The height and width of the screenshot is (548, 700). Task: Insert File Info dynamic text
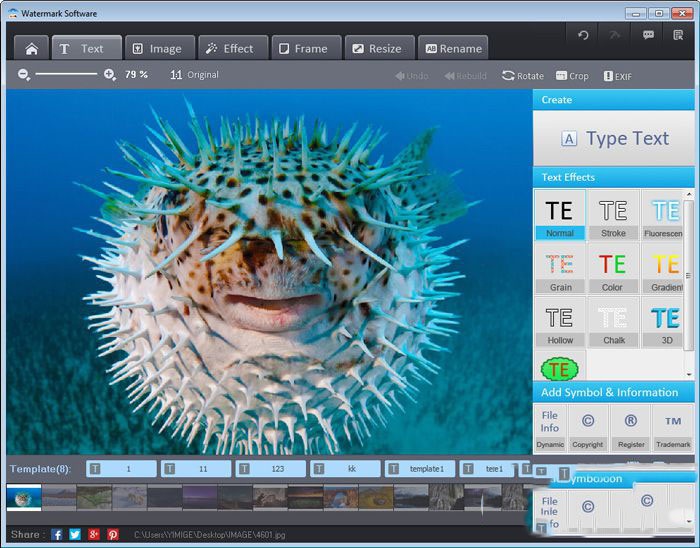click(x=550, y=428)
